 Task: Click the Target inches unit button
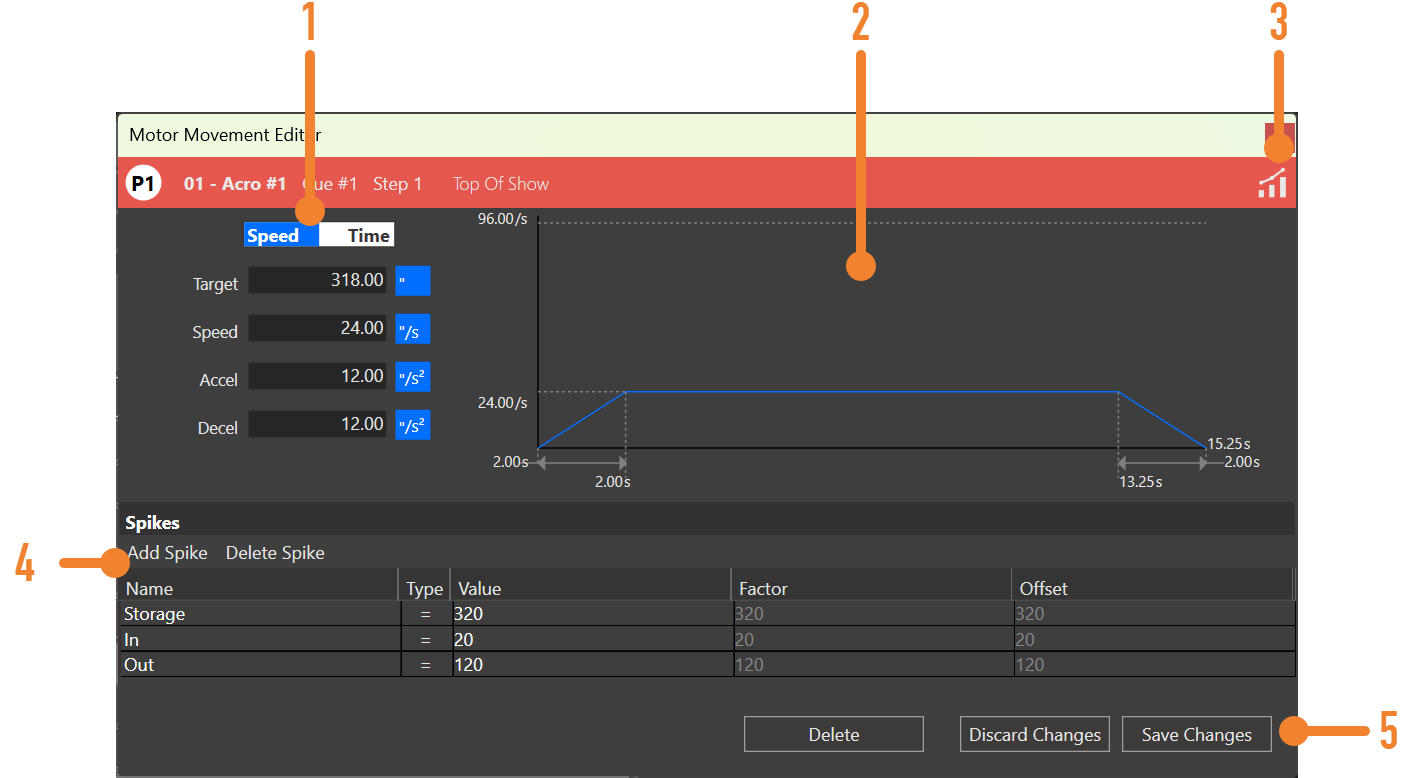click(412, 281)
